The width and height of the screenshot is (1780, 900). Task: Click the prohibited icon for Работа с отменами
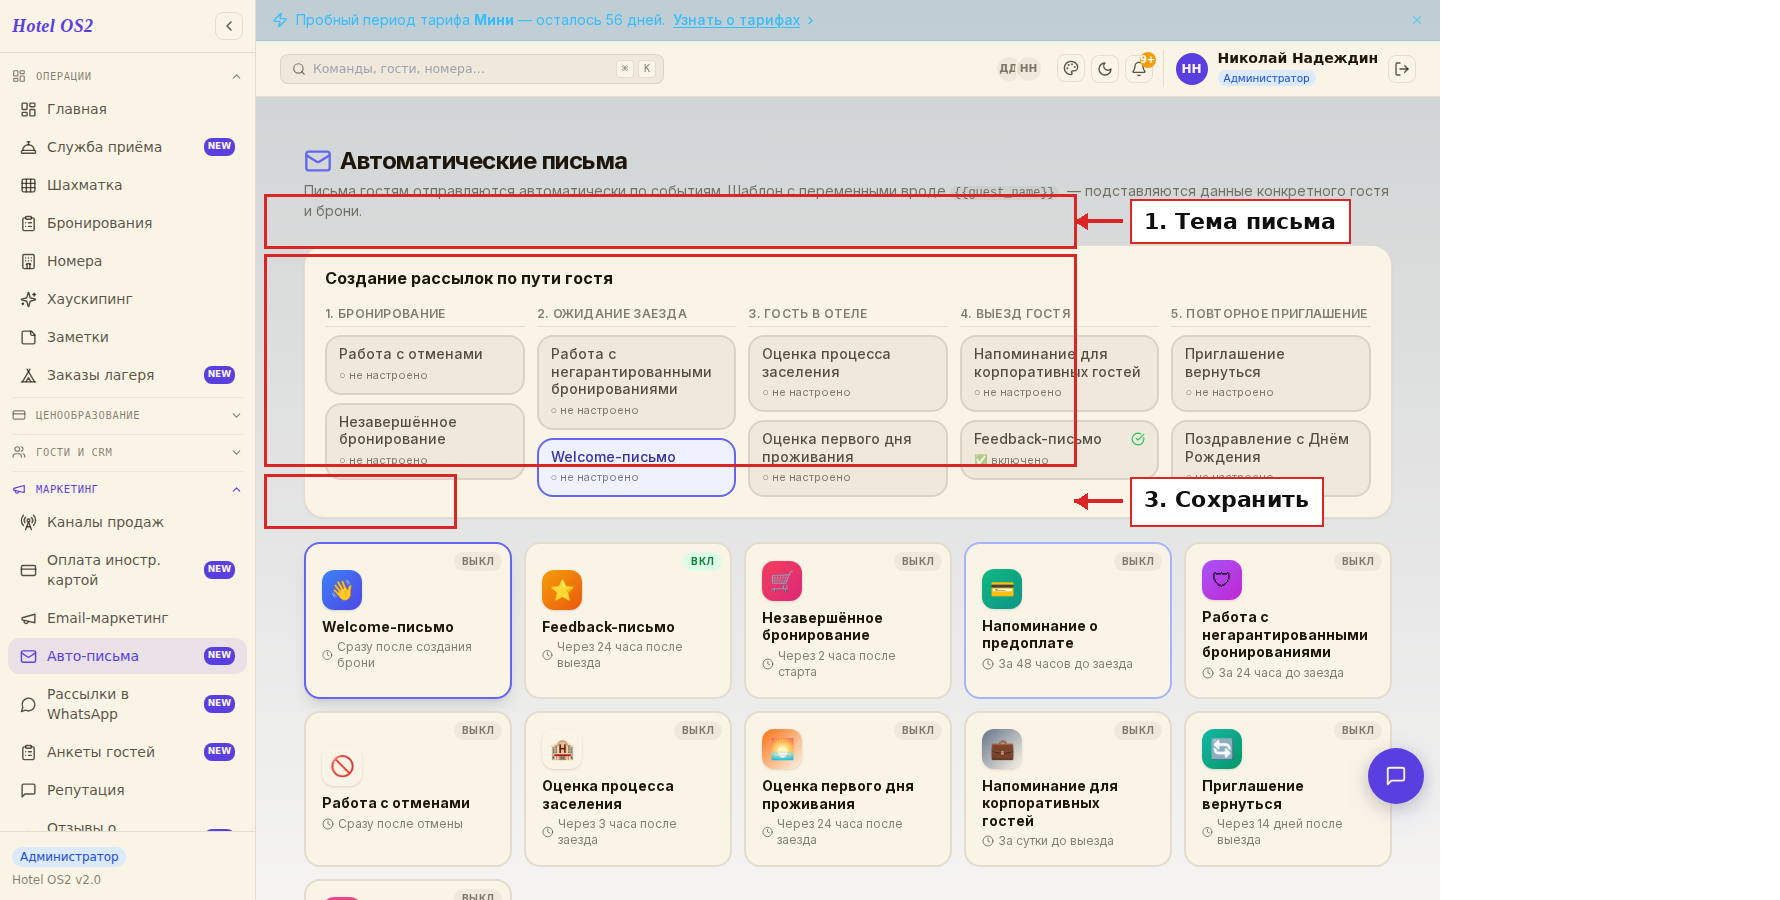click(x=342, y=766)
